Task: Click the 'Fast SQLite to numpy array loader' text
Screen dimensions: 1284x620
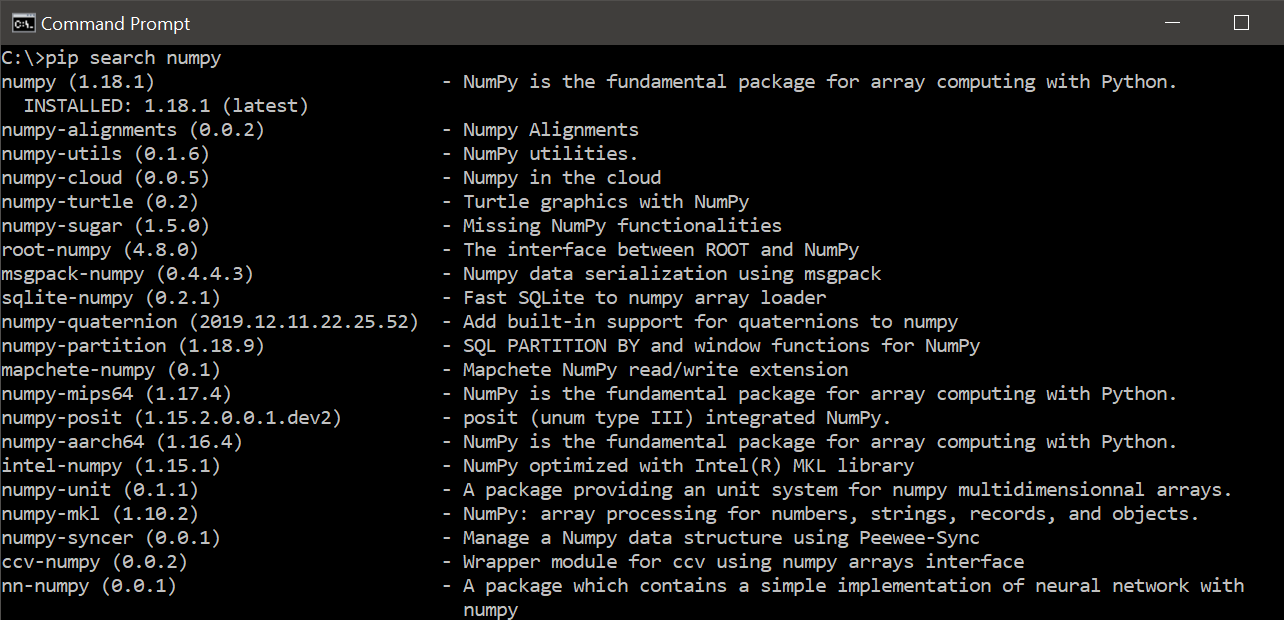Action: tap(644, 298)
